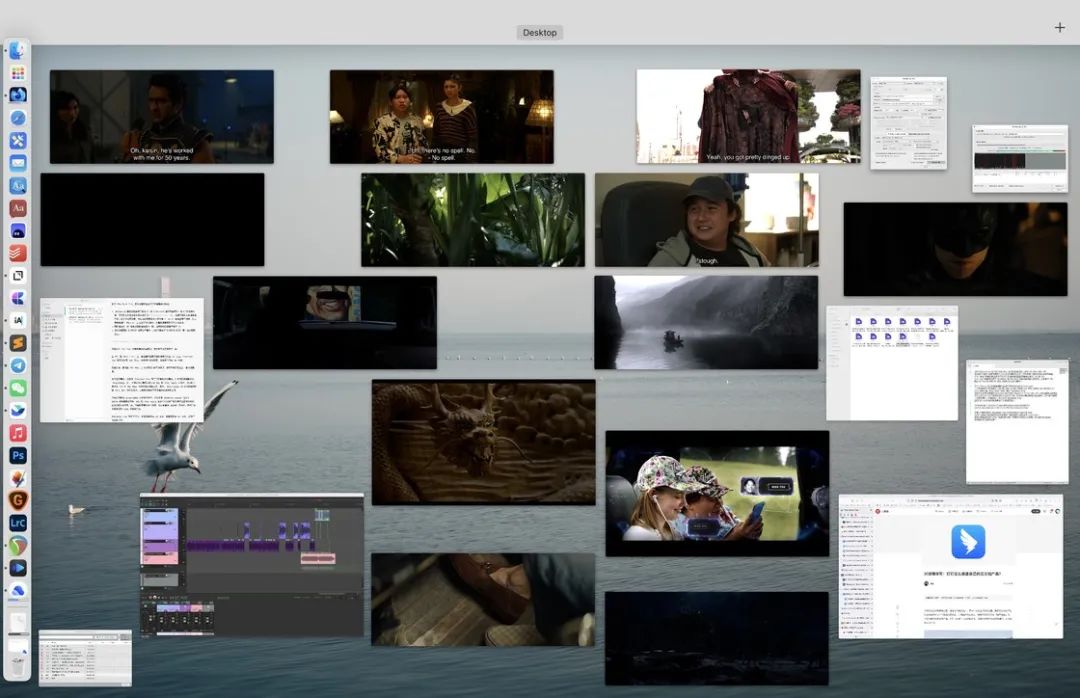This screenshot has height=698, width=1080.
Task: Launch Safari from the Dock
Action: point(18,118)
